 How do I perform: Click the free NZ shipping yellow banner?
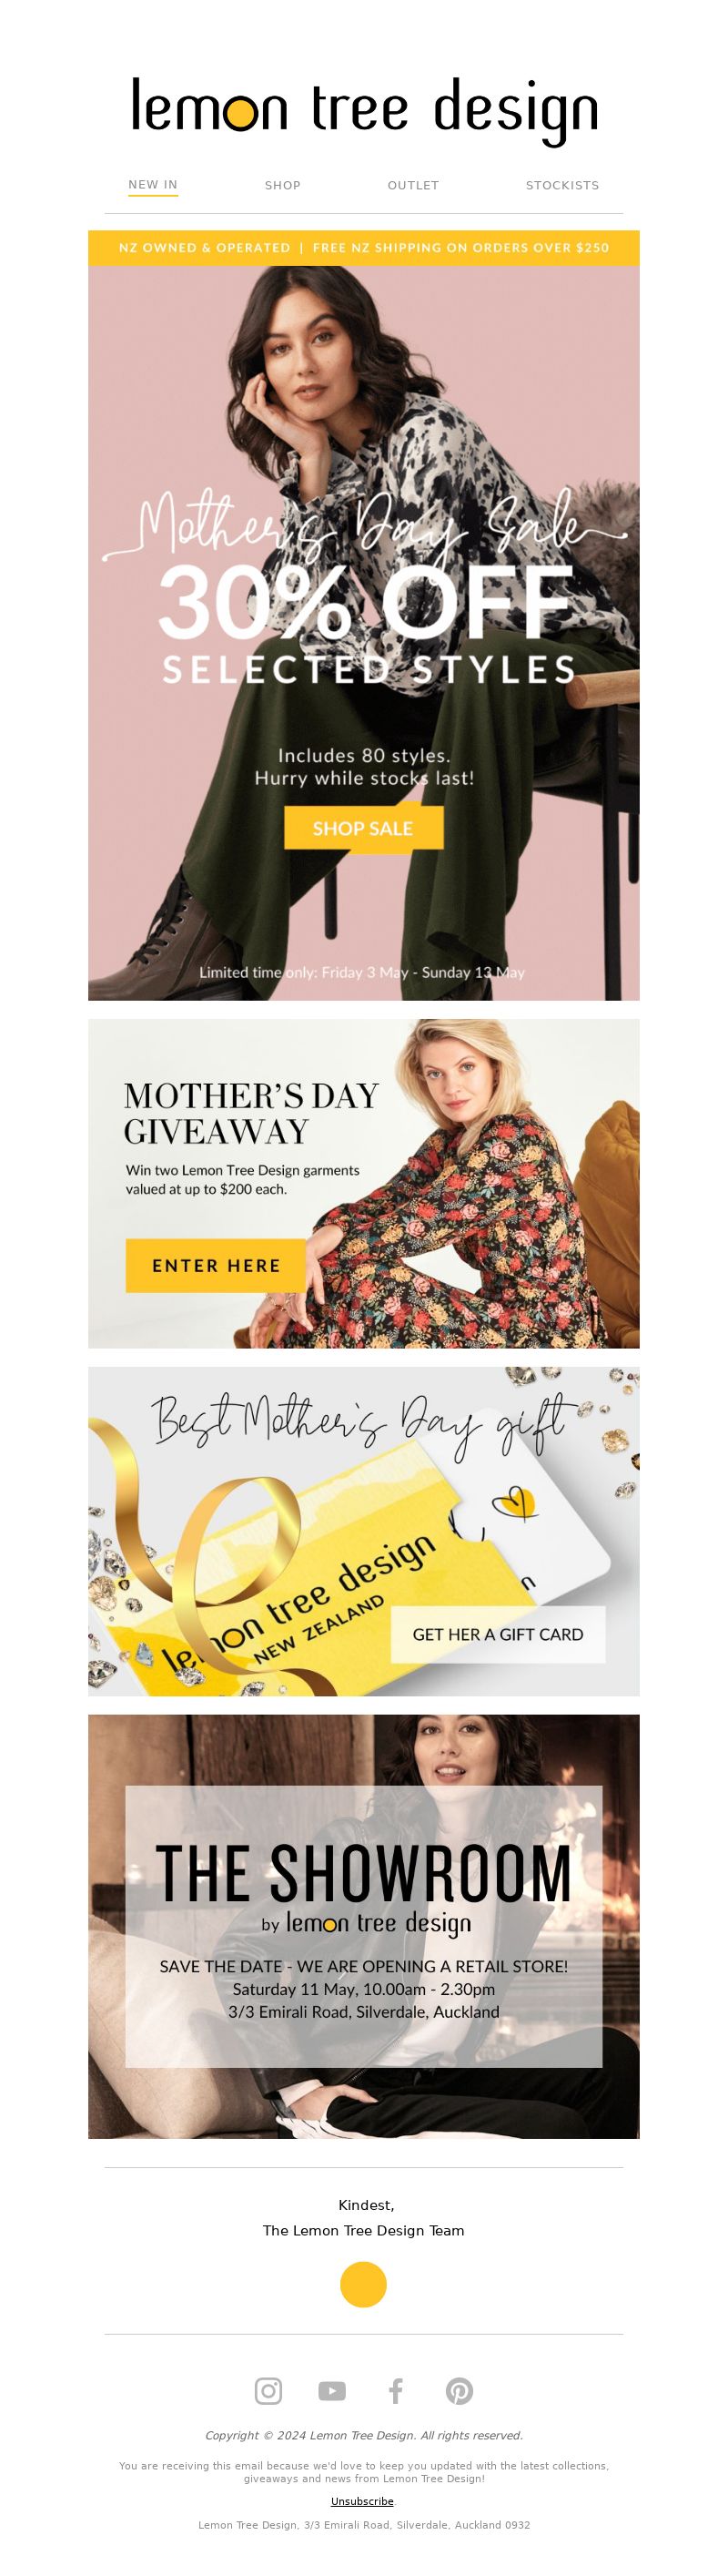point(364,248)
